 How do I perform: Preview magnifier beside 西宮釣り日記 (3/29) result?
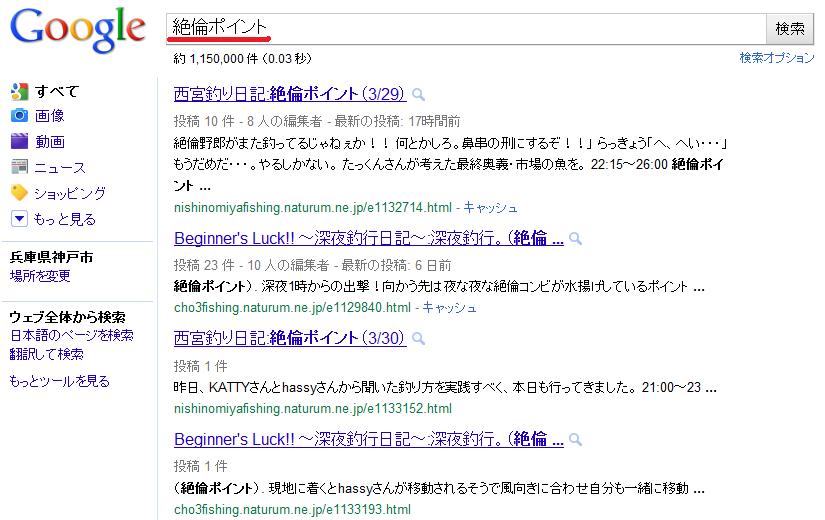[x=418, y=94]
